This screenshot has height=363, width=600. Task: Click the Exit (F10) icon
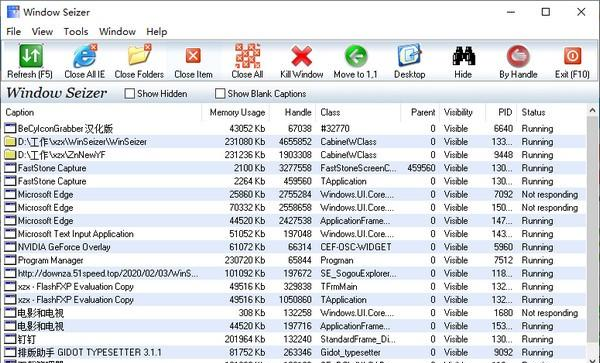tap(572, 56)
